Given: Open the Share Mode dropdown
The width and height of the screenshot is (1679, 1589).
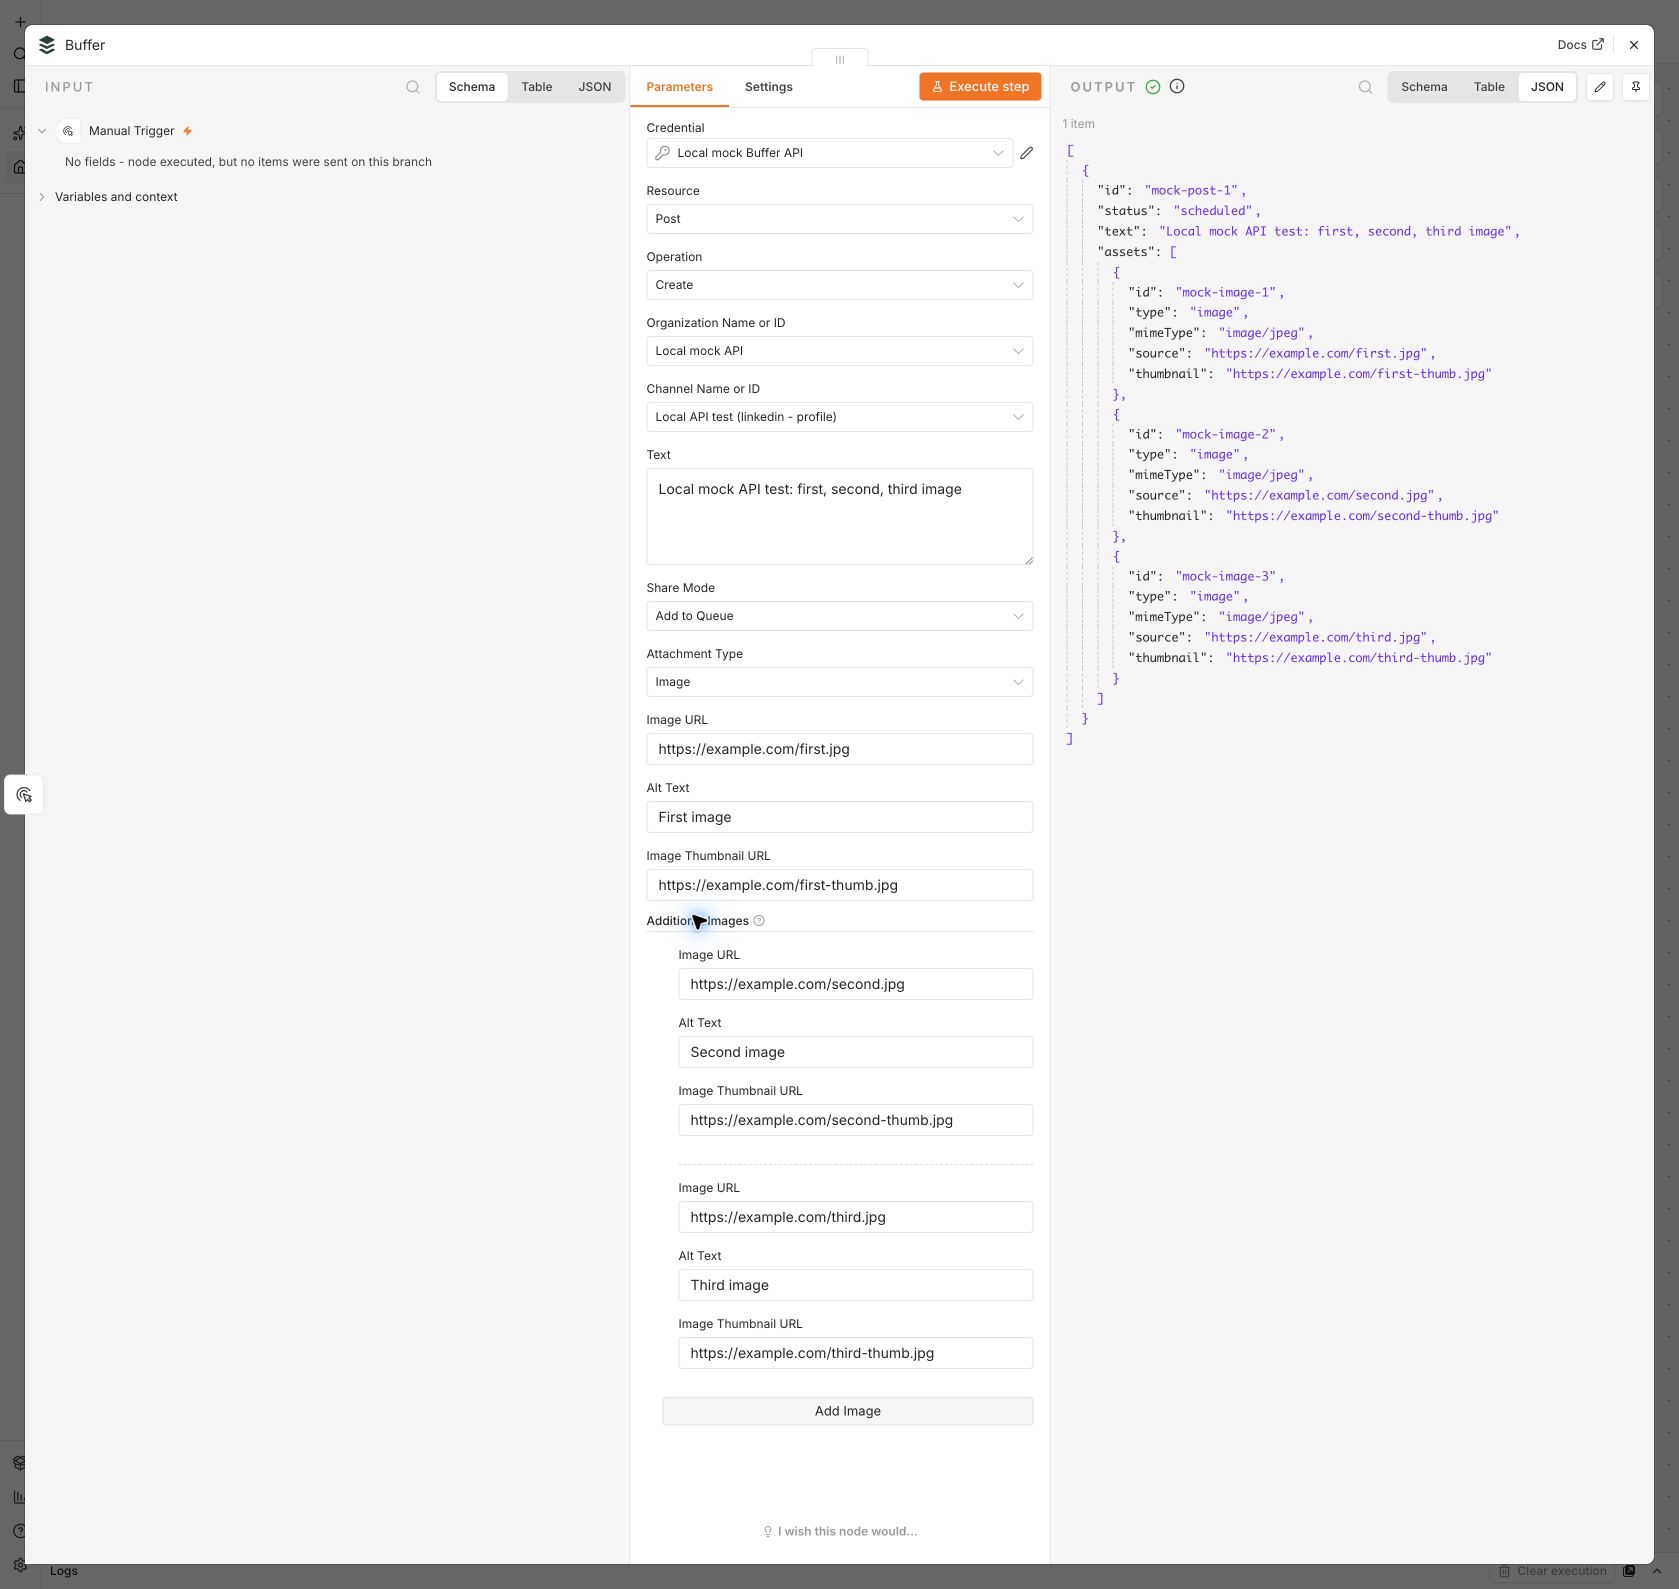Looking at the screenshot, I should click(840, 616).
